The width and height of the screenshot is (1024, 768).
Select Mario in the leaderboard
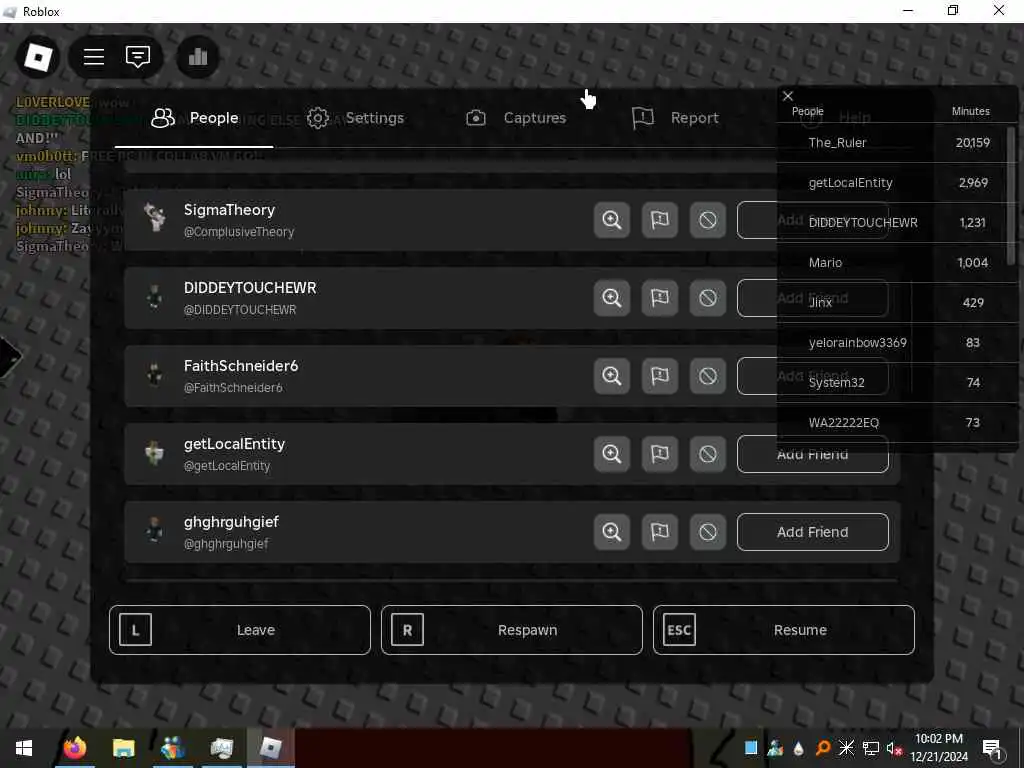[x=896, y=263]
